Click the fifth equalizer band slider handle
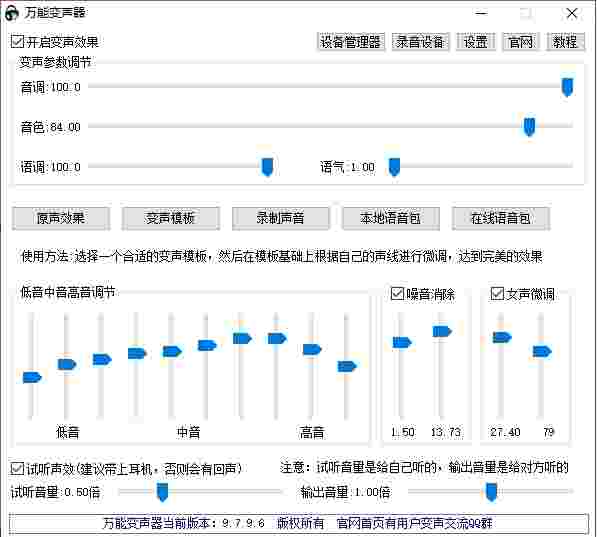The height and width of the screenshot is (537, 597). point(172,351)
